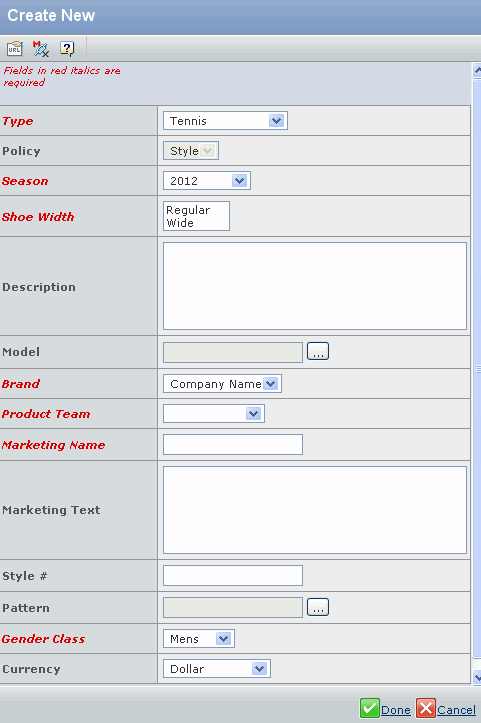Viewport: 481px width, 723px height.
Task: Open the Model browse ellipsis button
Action: [x=318, y=351]
